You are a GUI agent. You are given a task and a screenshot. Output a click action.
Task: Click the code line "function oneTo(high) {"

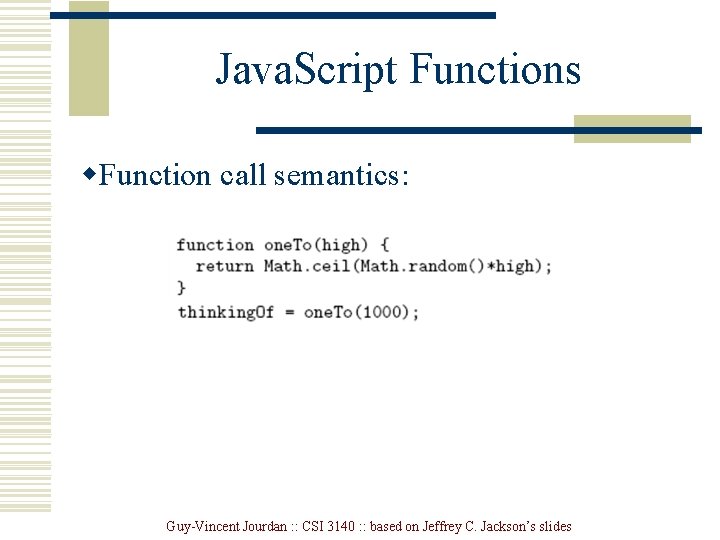(283, 245)
